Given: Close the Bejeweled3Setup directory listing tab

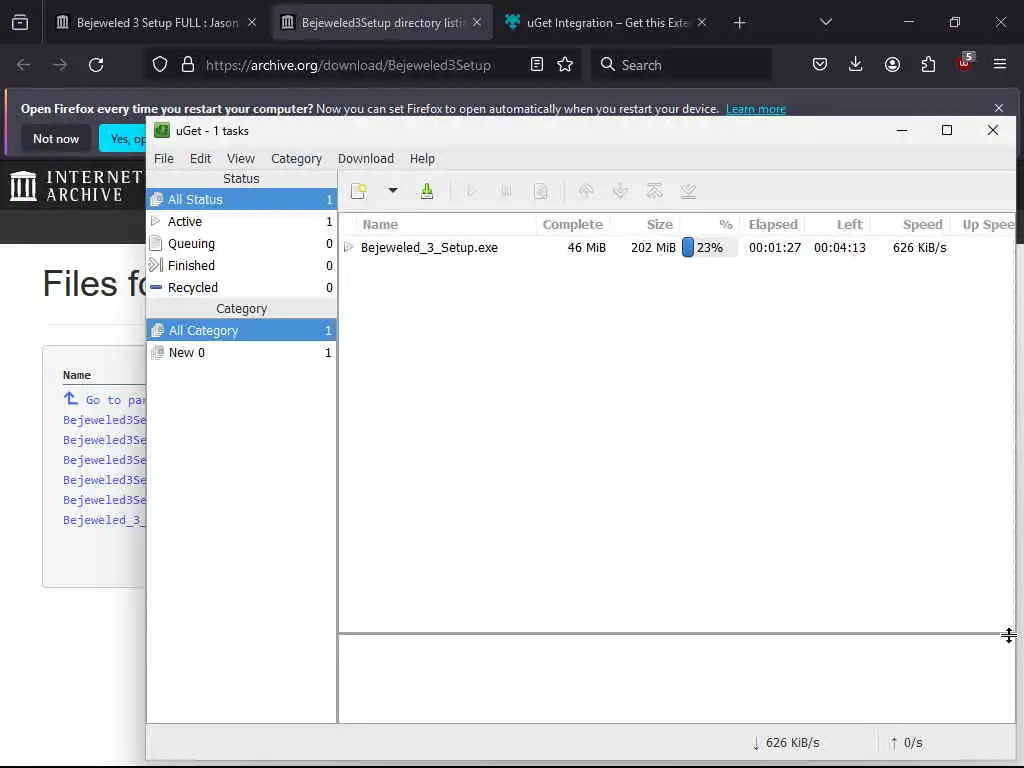Looking at the screenshot, I should point(477,22).
